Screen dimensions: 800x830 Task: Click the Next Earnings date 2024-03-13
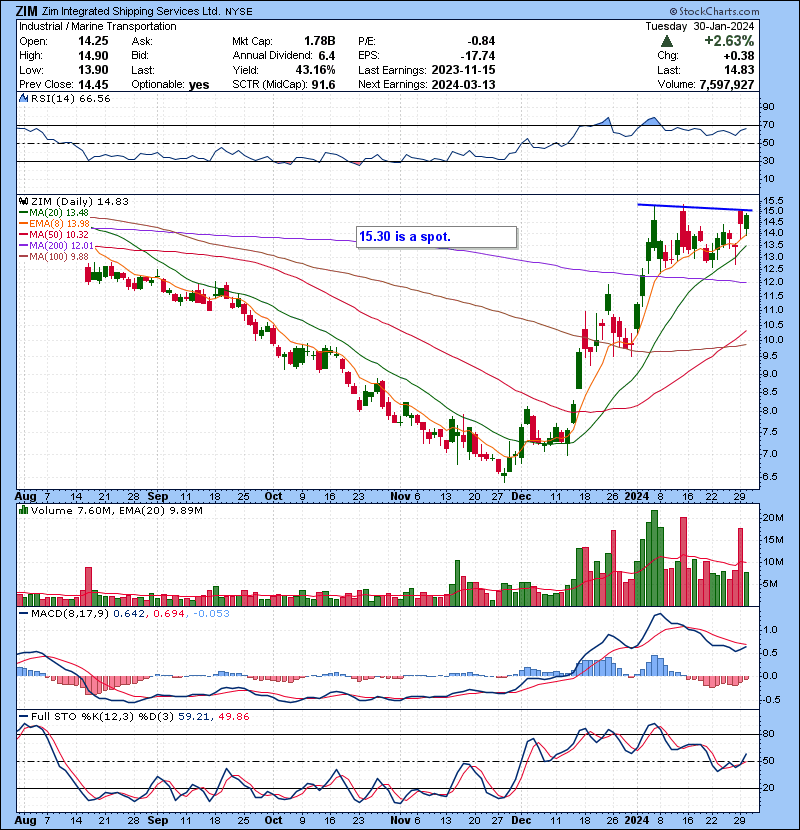[x=463, y=85]
